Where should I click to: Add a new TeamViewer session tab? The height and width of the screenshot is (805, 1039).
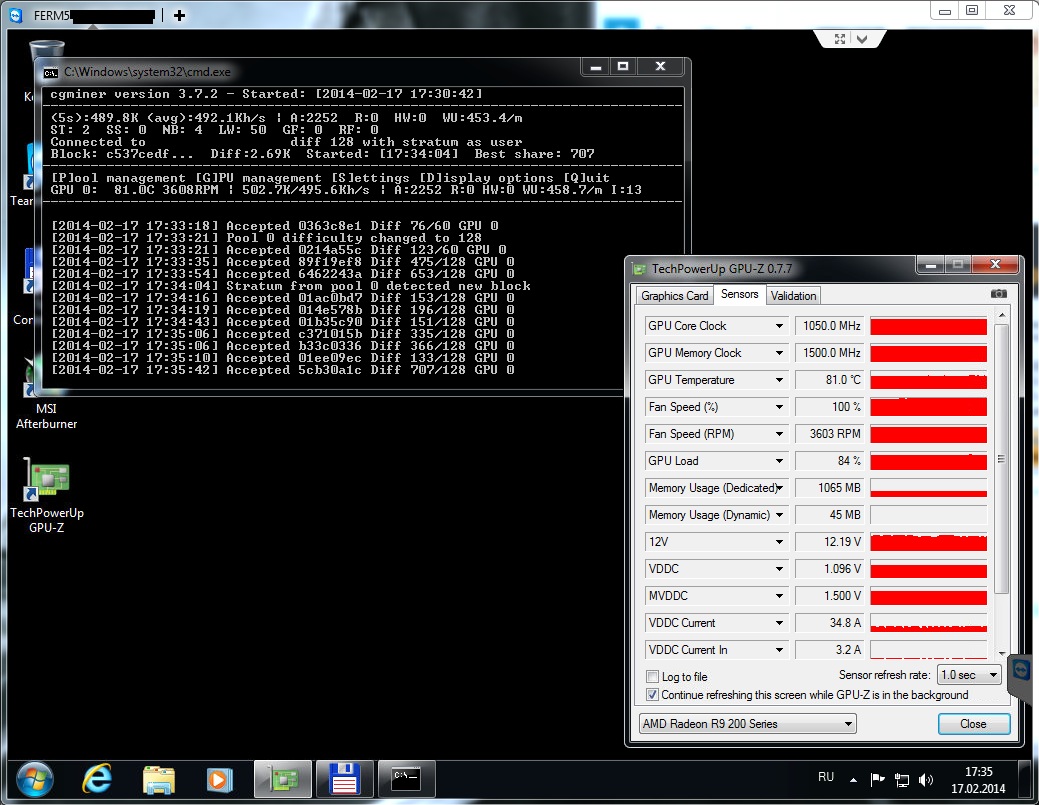[x=179, y=15]
